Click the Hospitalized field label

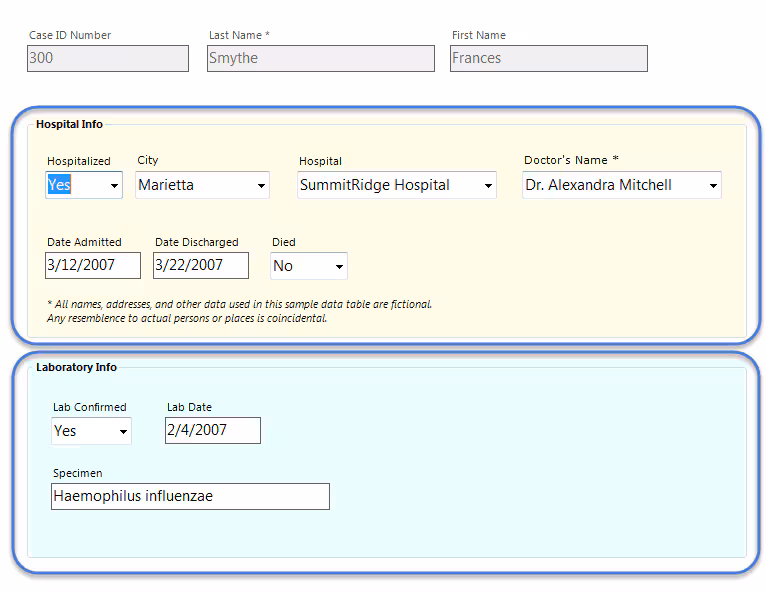78,161
